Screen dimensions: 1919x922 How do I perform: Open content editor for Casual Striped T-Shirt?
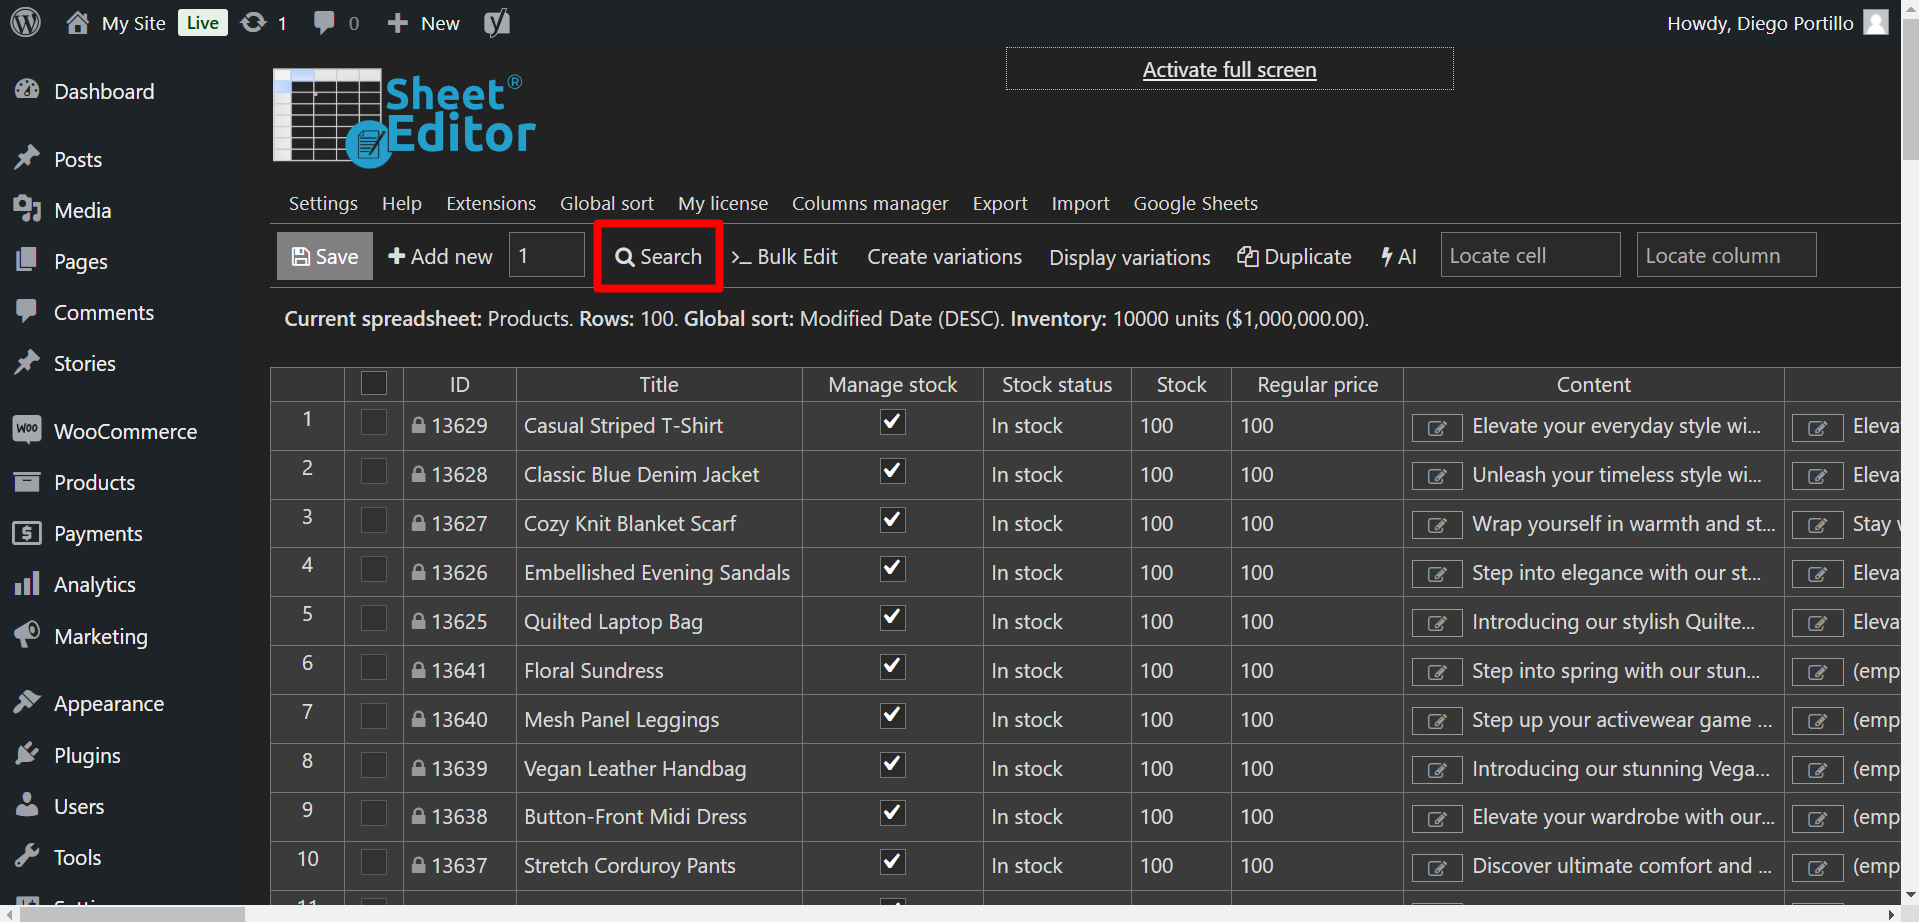[1437, 428]
